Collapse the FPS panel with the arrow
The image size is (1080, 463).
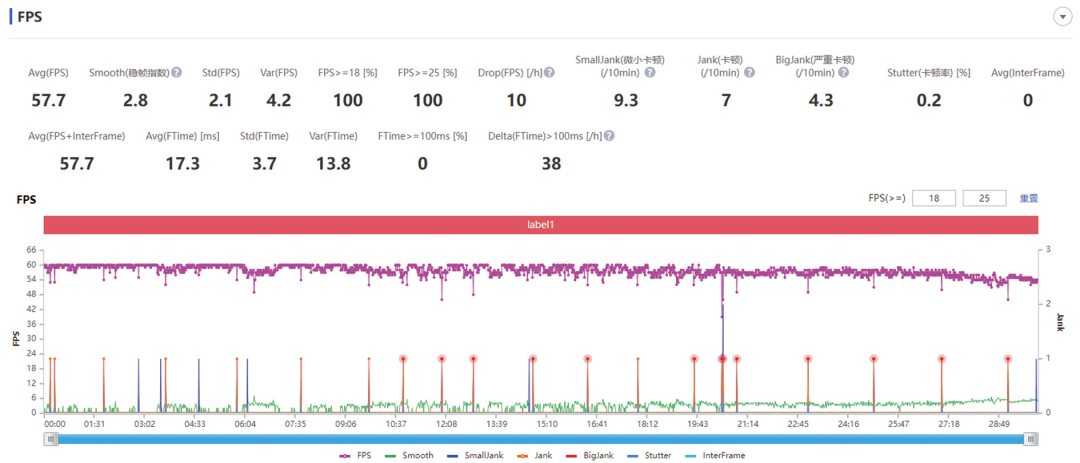(1063, 17)
